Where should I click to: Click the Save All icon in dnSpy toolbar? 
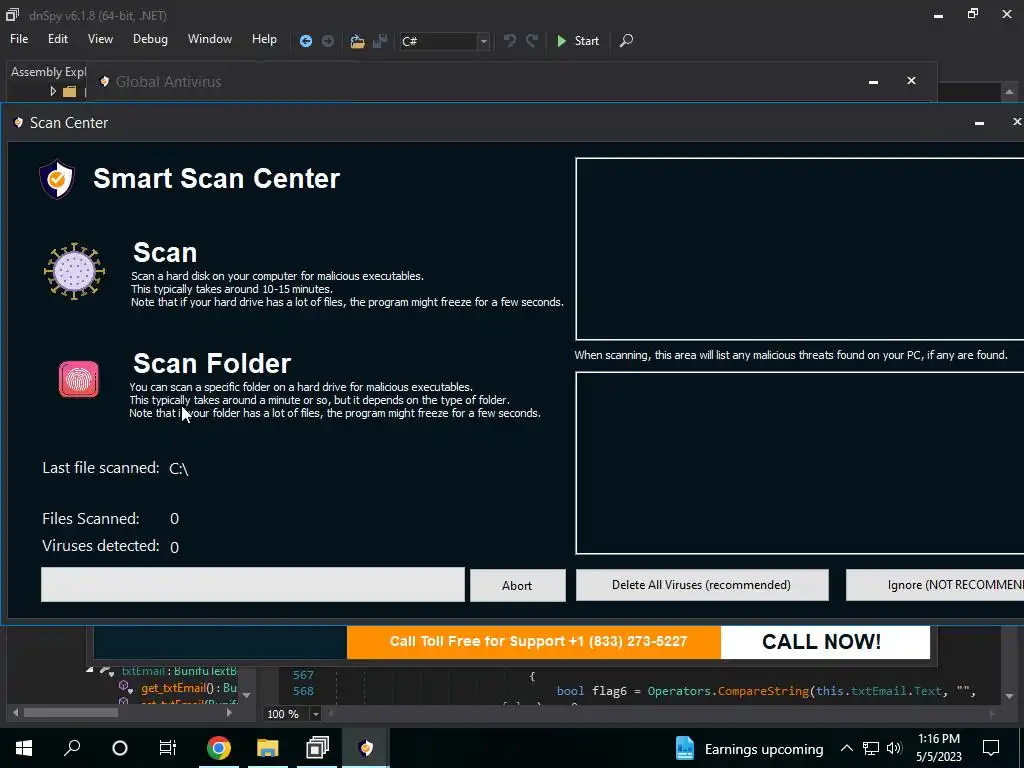(x=380, y=41)
